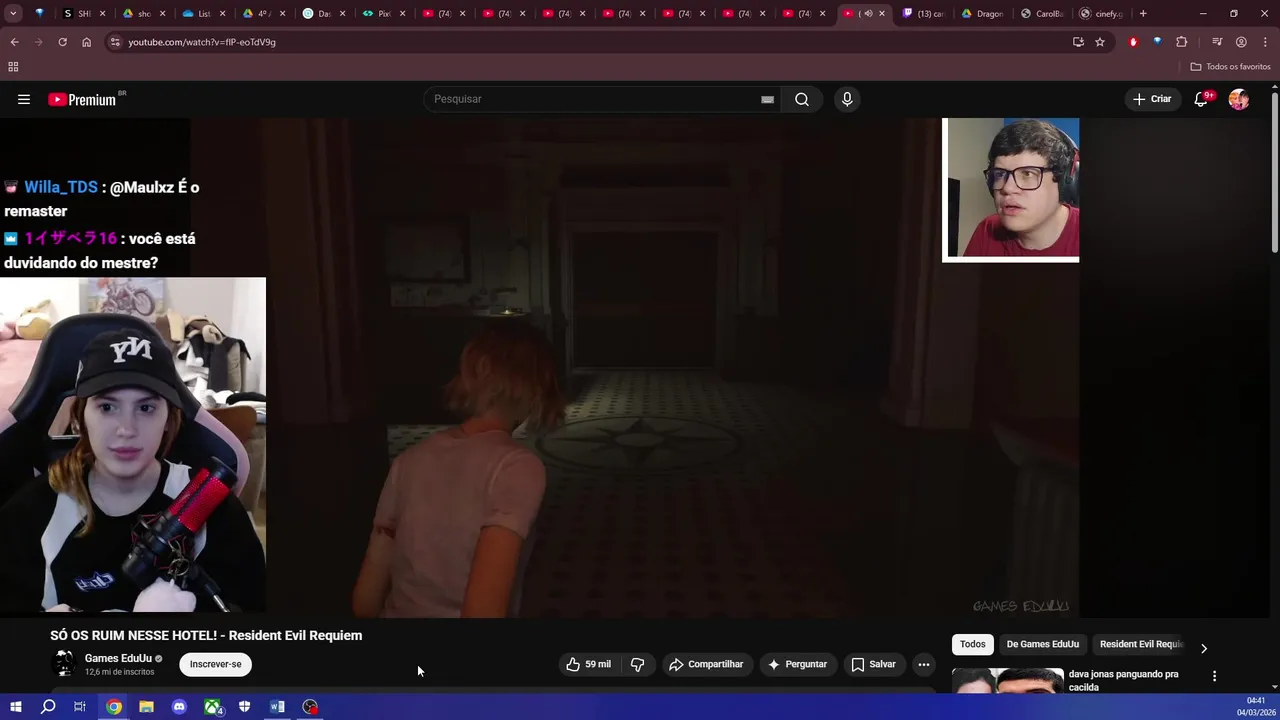Dislike the video with thumbs down
This screenshot has width=1280, height=720.
click(x=637, y=664)
